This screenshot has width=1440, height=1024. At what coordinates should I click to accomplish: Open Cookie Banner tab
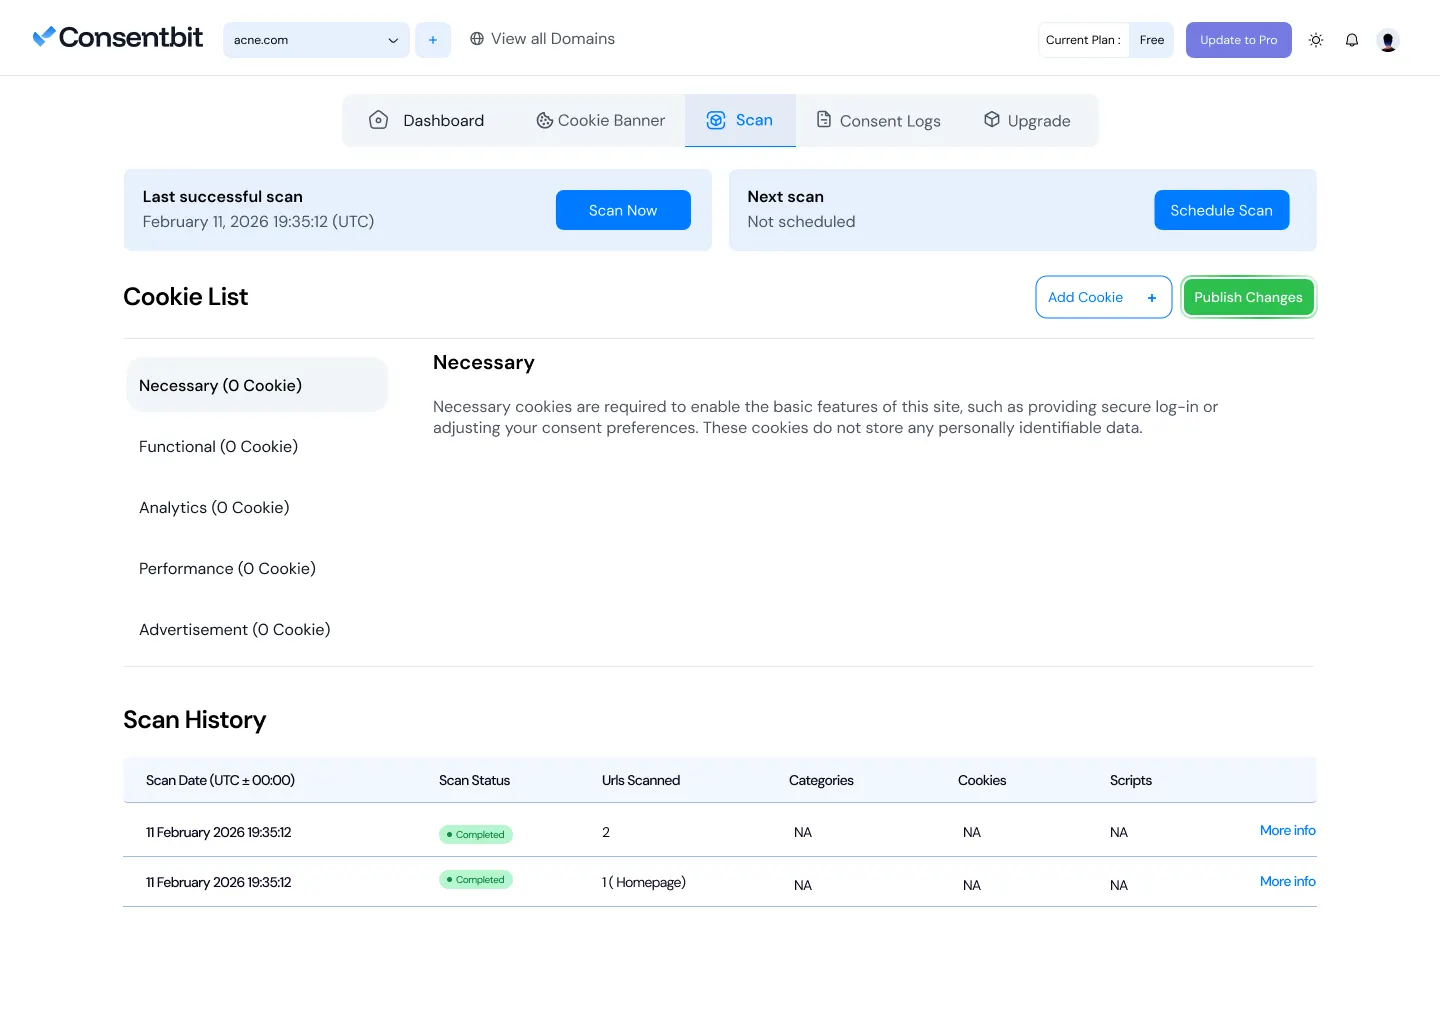600,121
